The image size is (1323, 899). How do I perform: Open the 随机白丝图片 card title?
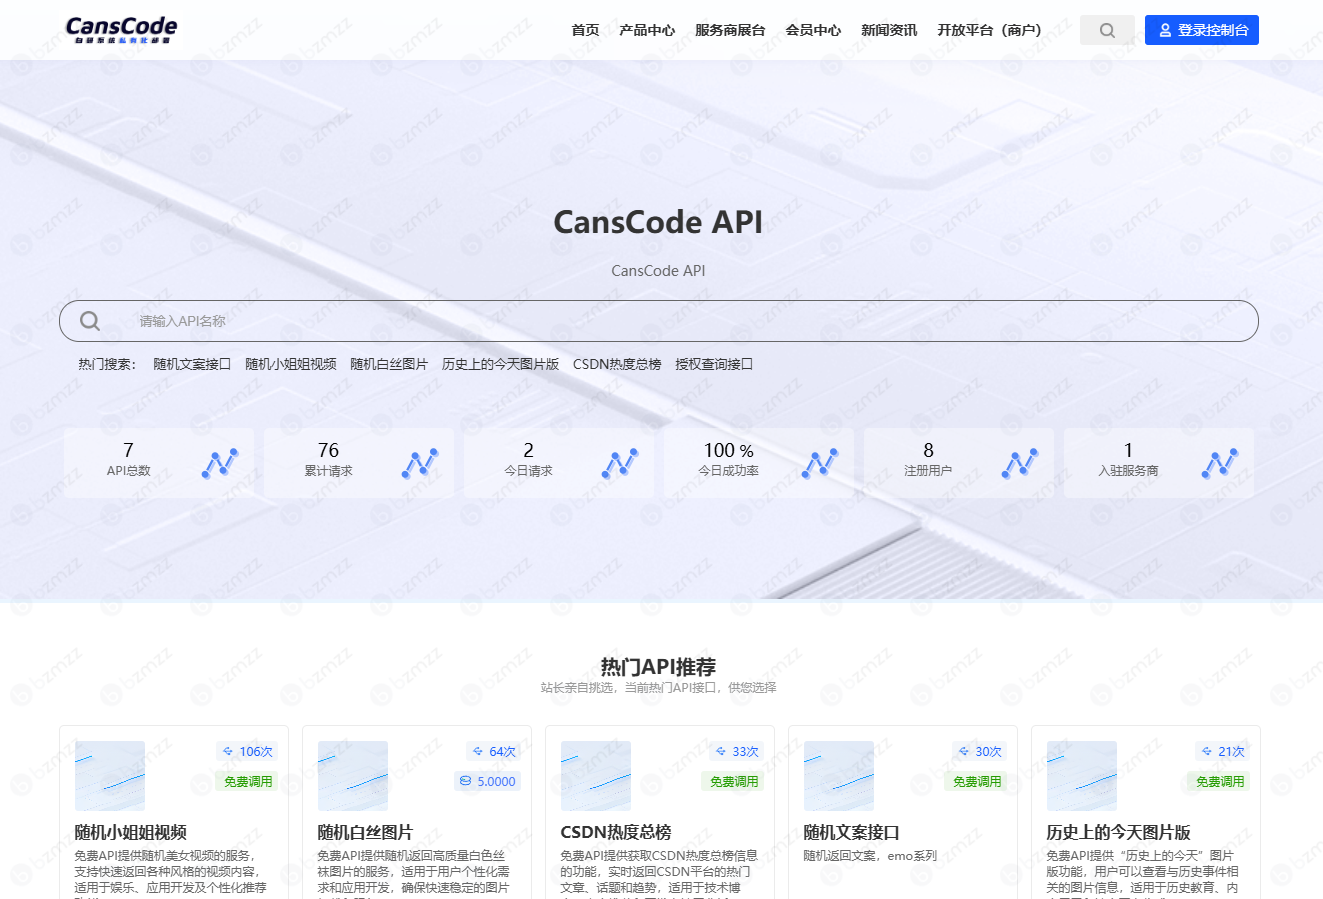(x=365, y=832)
